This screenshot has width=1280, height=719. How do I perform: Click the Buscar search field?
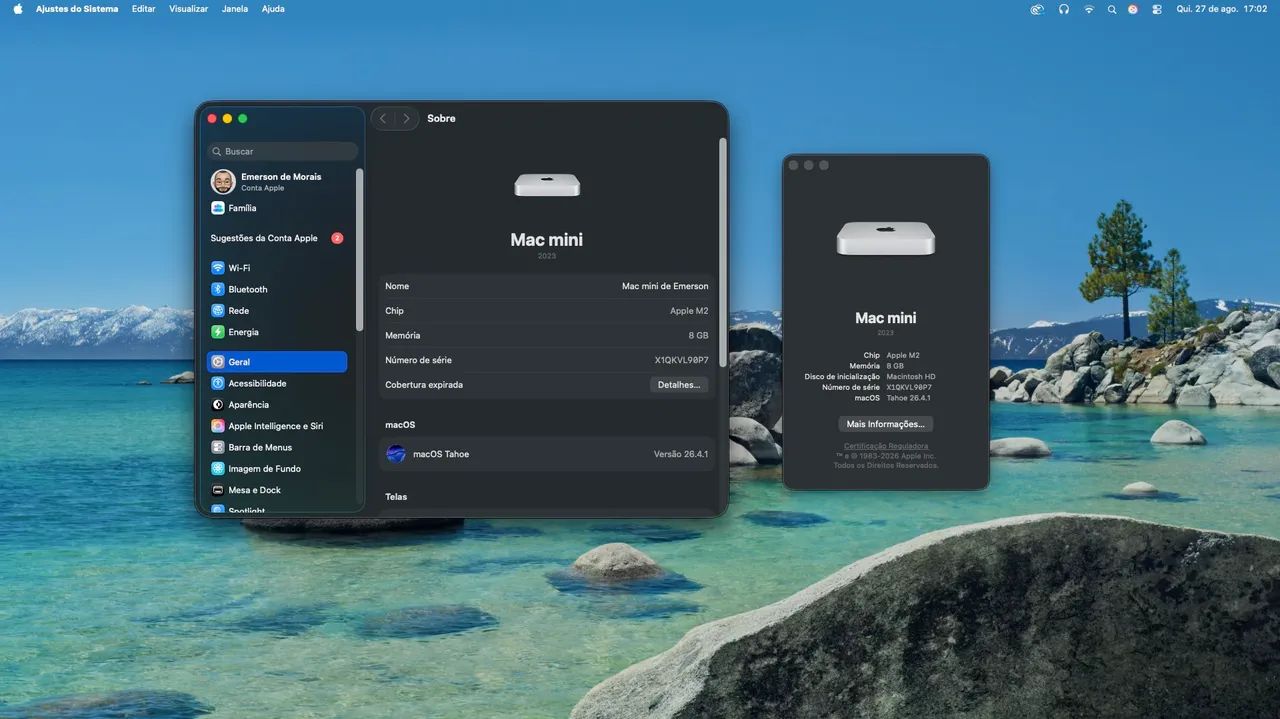pyautogui.click(x=282, y=151)
